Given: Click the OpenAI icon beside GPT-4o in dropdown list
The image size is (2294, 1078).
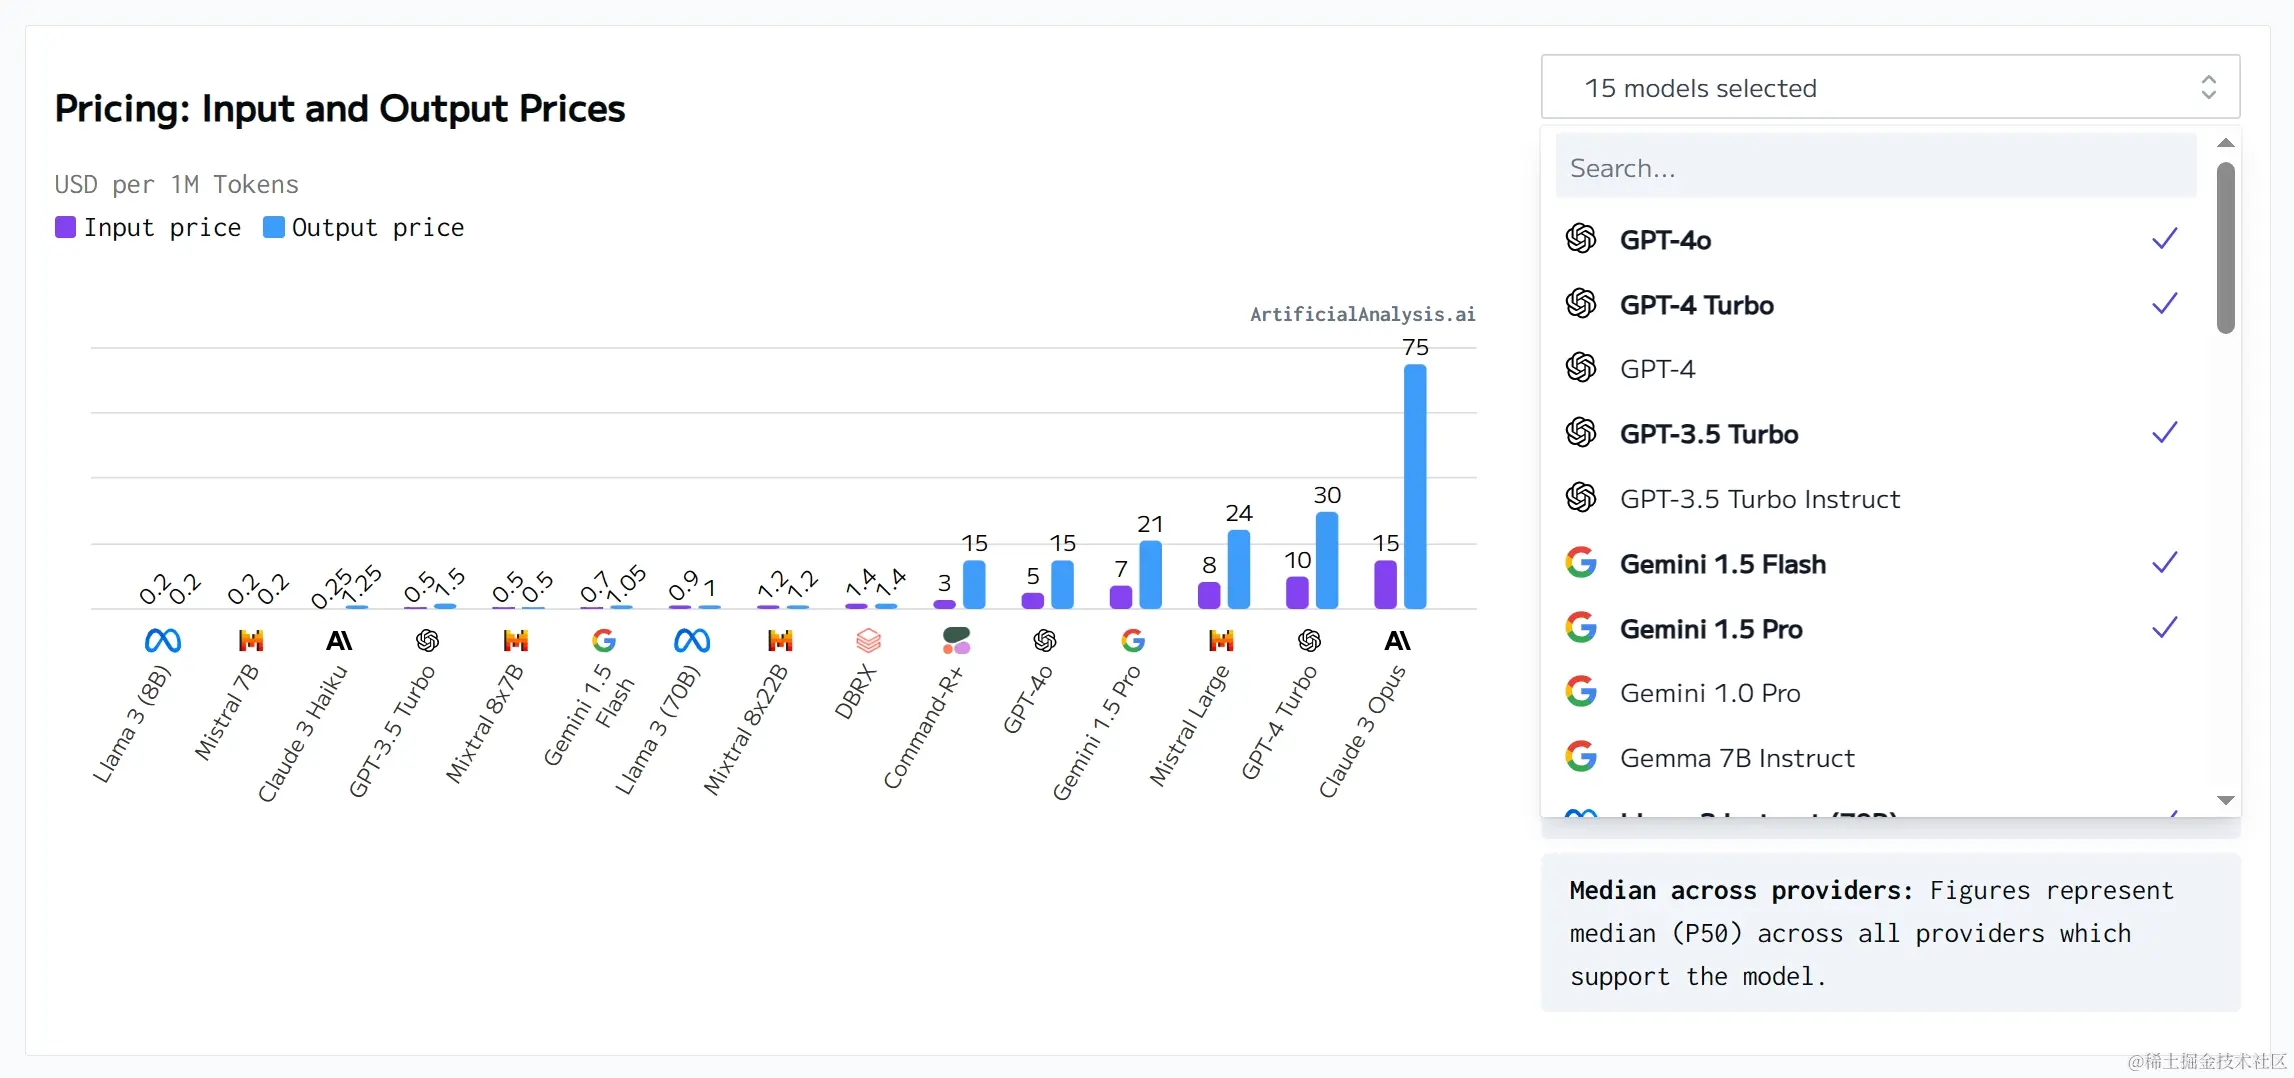Looking at the screenshot, I should click(x=1581, y=238).
